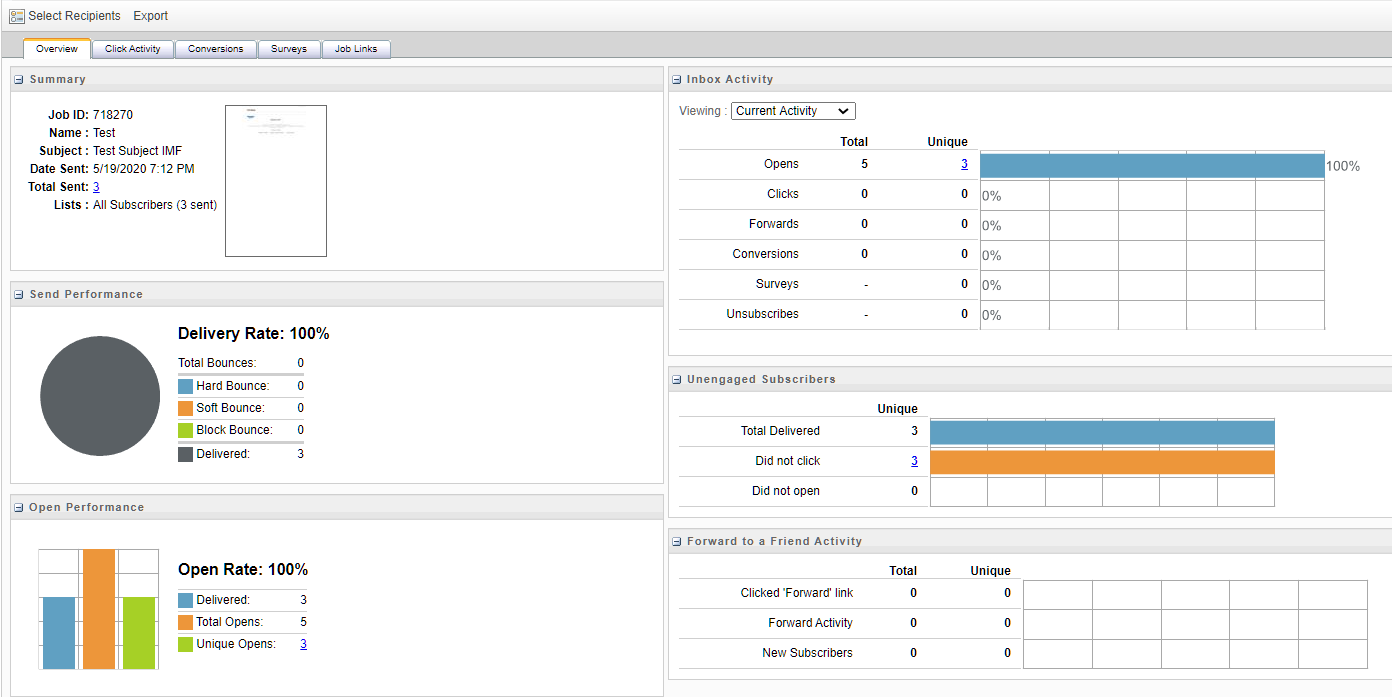Click the Unsubscribes row label
The height and width of the screenshot is (697, 1392).
[763, 314]
